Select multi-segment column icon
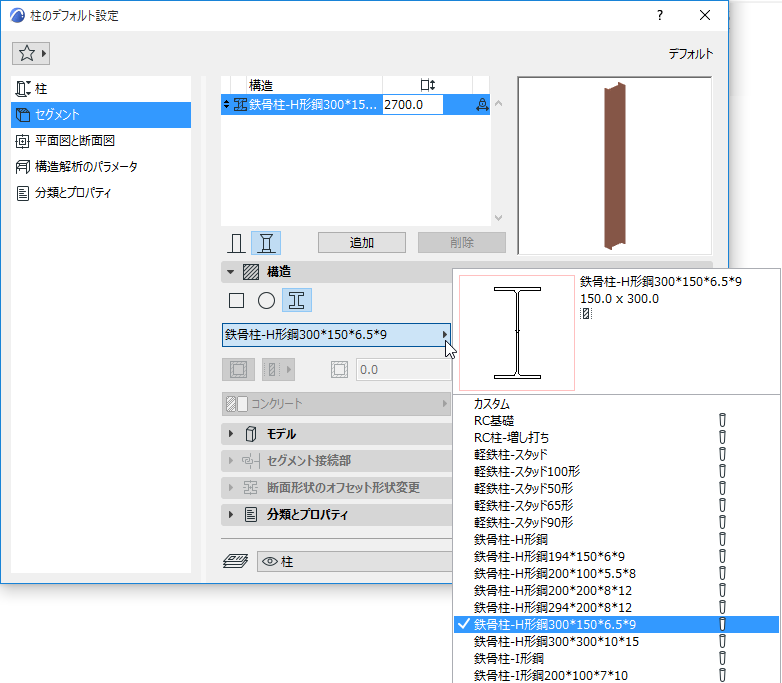782x683 pixels. coord(266,243)
